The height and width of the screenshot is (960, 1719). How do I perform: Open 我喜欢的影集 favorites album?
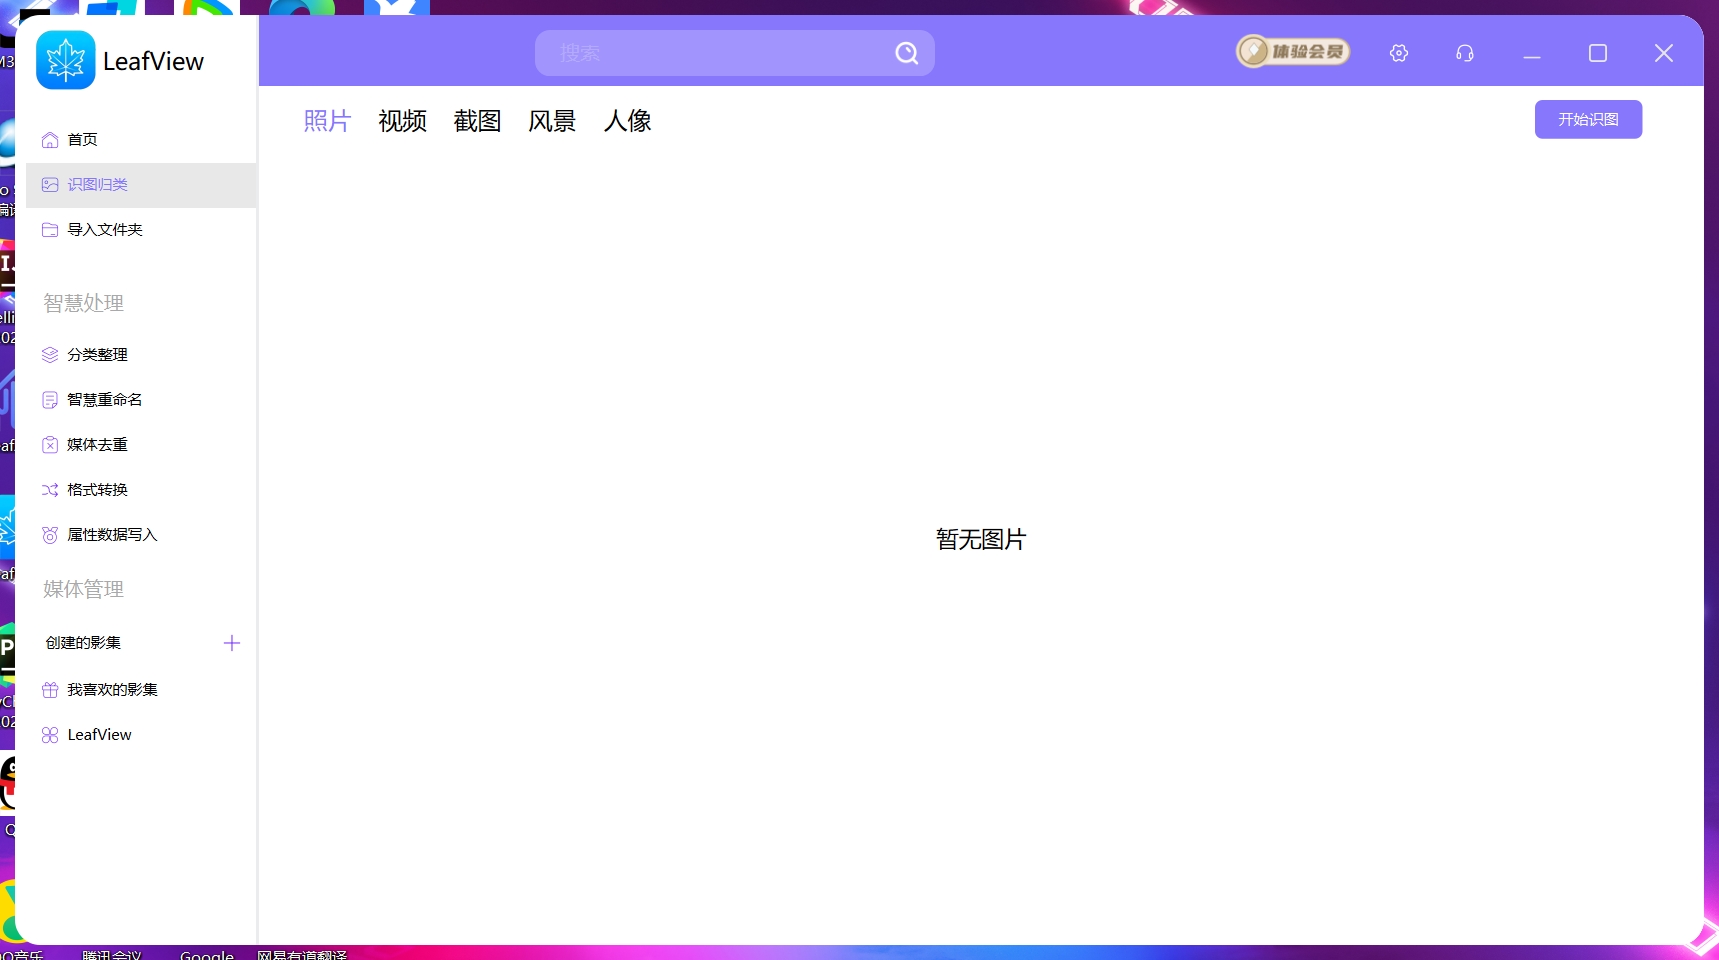[141, 690]
